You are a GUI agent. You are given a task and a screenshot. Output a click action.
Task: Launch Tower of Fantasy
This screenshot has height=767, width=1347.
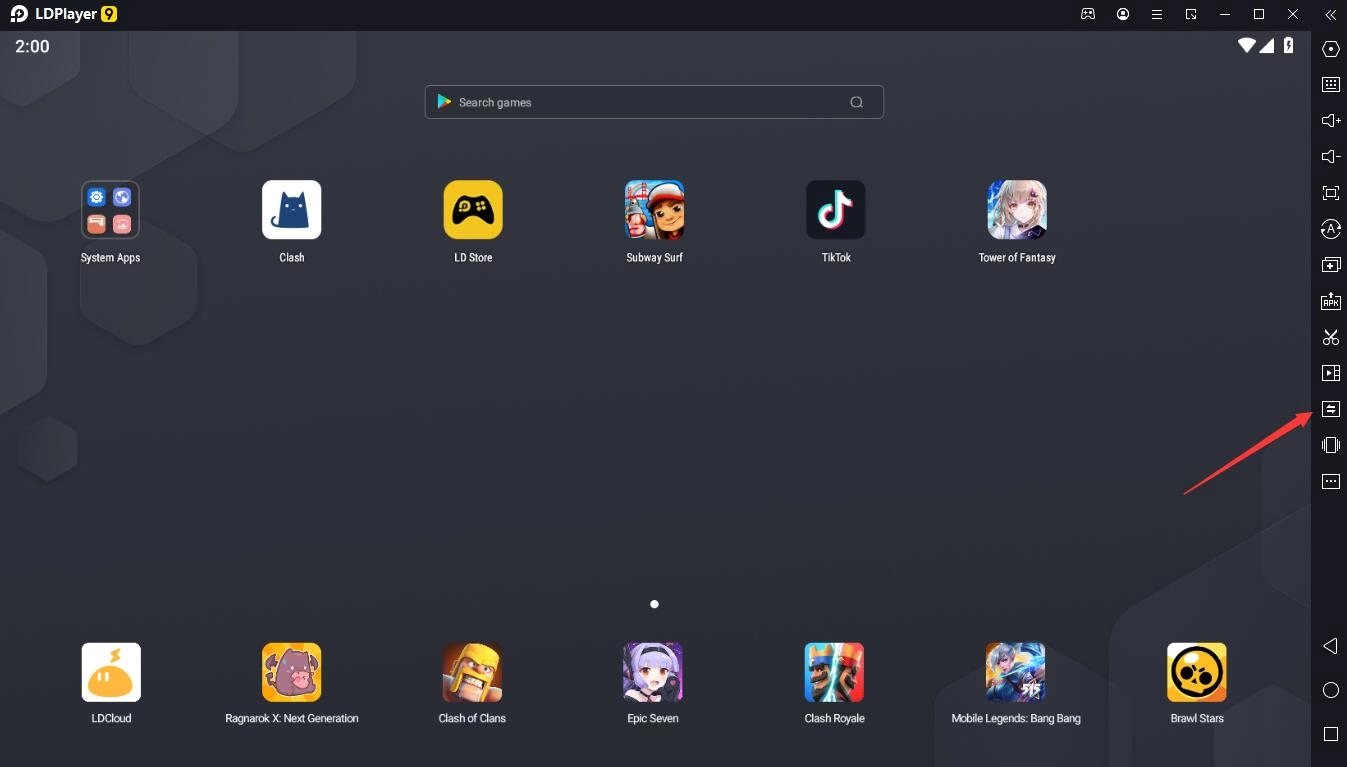1017,210
